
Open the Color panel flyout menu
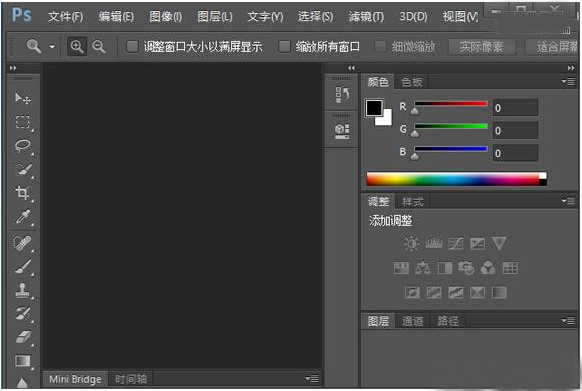click(568, 81)
